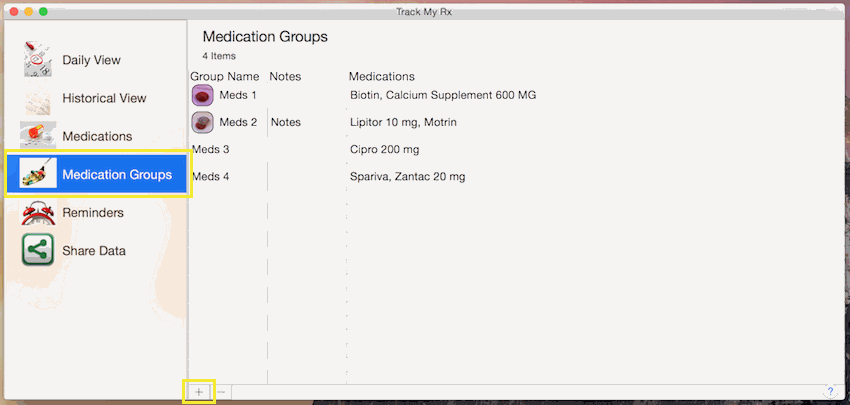Select Historical View sidebar icon
The height and width of the screenshot is (405, 850).
point(38,98)
